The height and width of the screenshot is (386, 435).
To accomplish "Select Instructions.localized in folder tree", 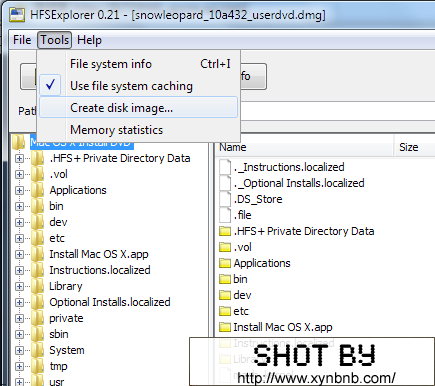I will click(x=100, y=270).
